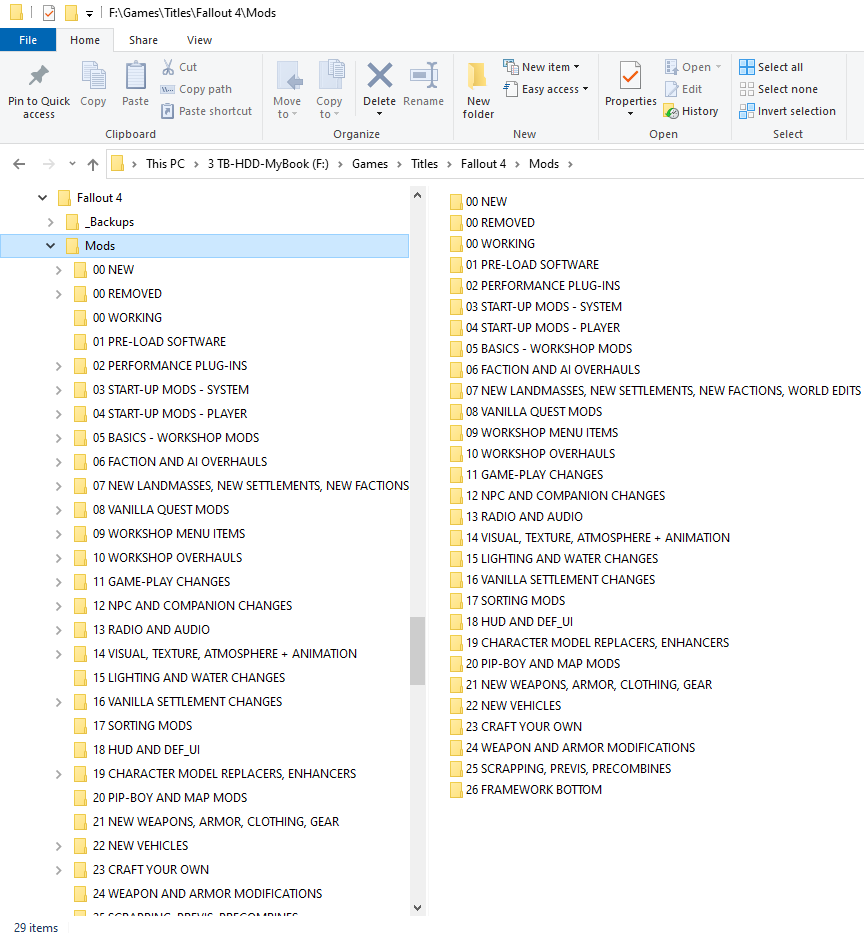864x940 pixels.
Task: Open the Customize Quick Access Toolbar dropdown
Action: pos(89,13)
